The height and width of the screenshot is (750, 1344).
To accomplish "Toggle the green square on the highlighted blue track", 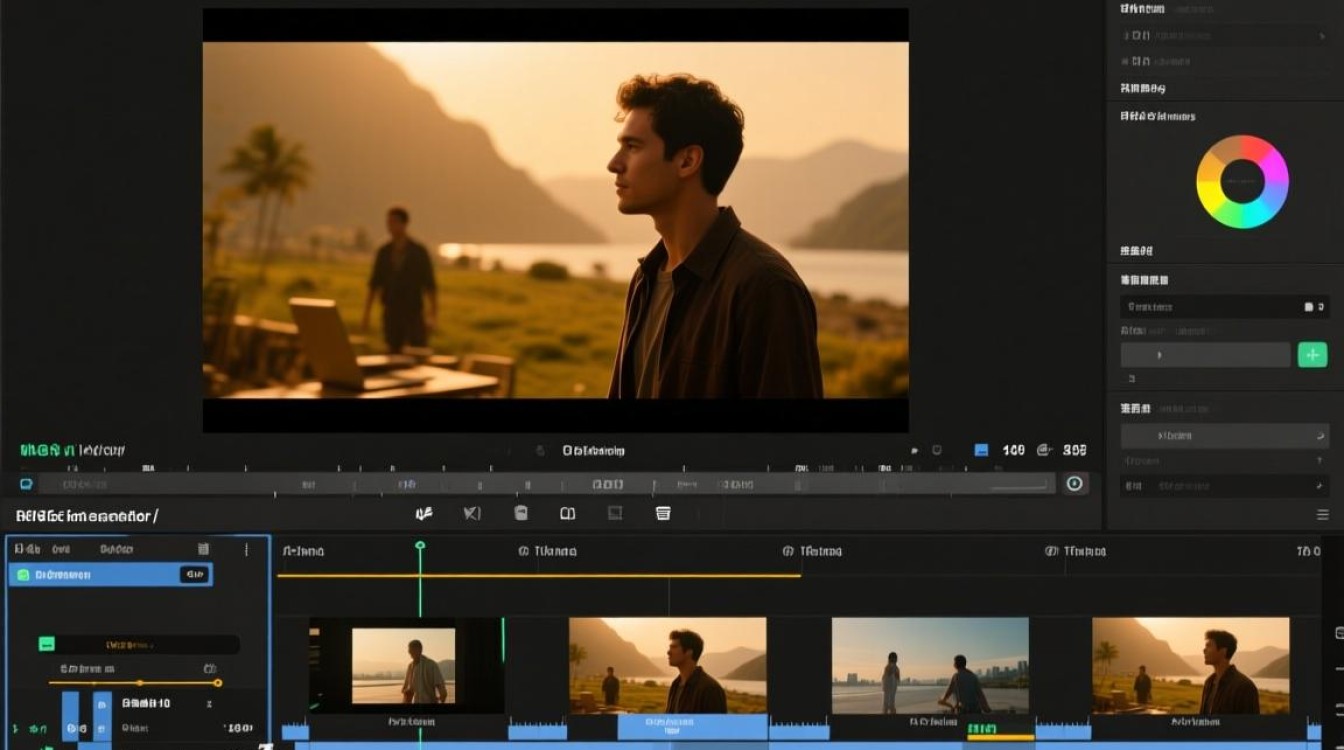I will click(x=23, y=575).
